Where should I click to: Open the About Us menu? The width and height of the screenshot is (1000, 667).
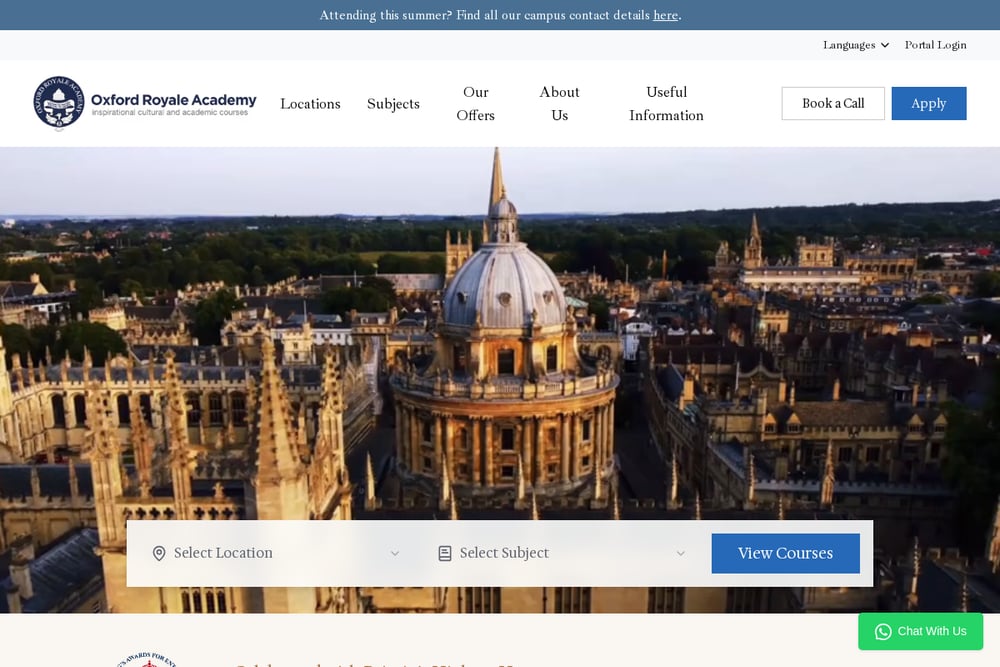coord(559,103)
